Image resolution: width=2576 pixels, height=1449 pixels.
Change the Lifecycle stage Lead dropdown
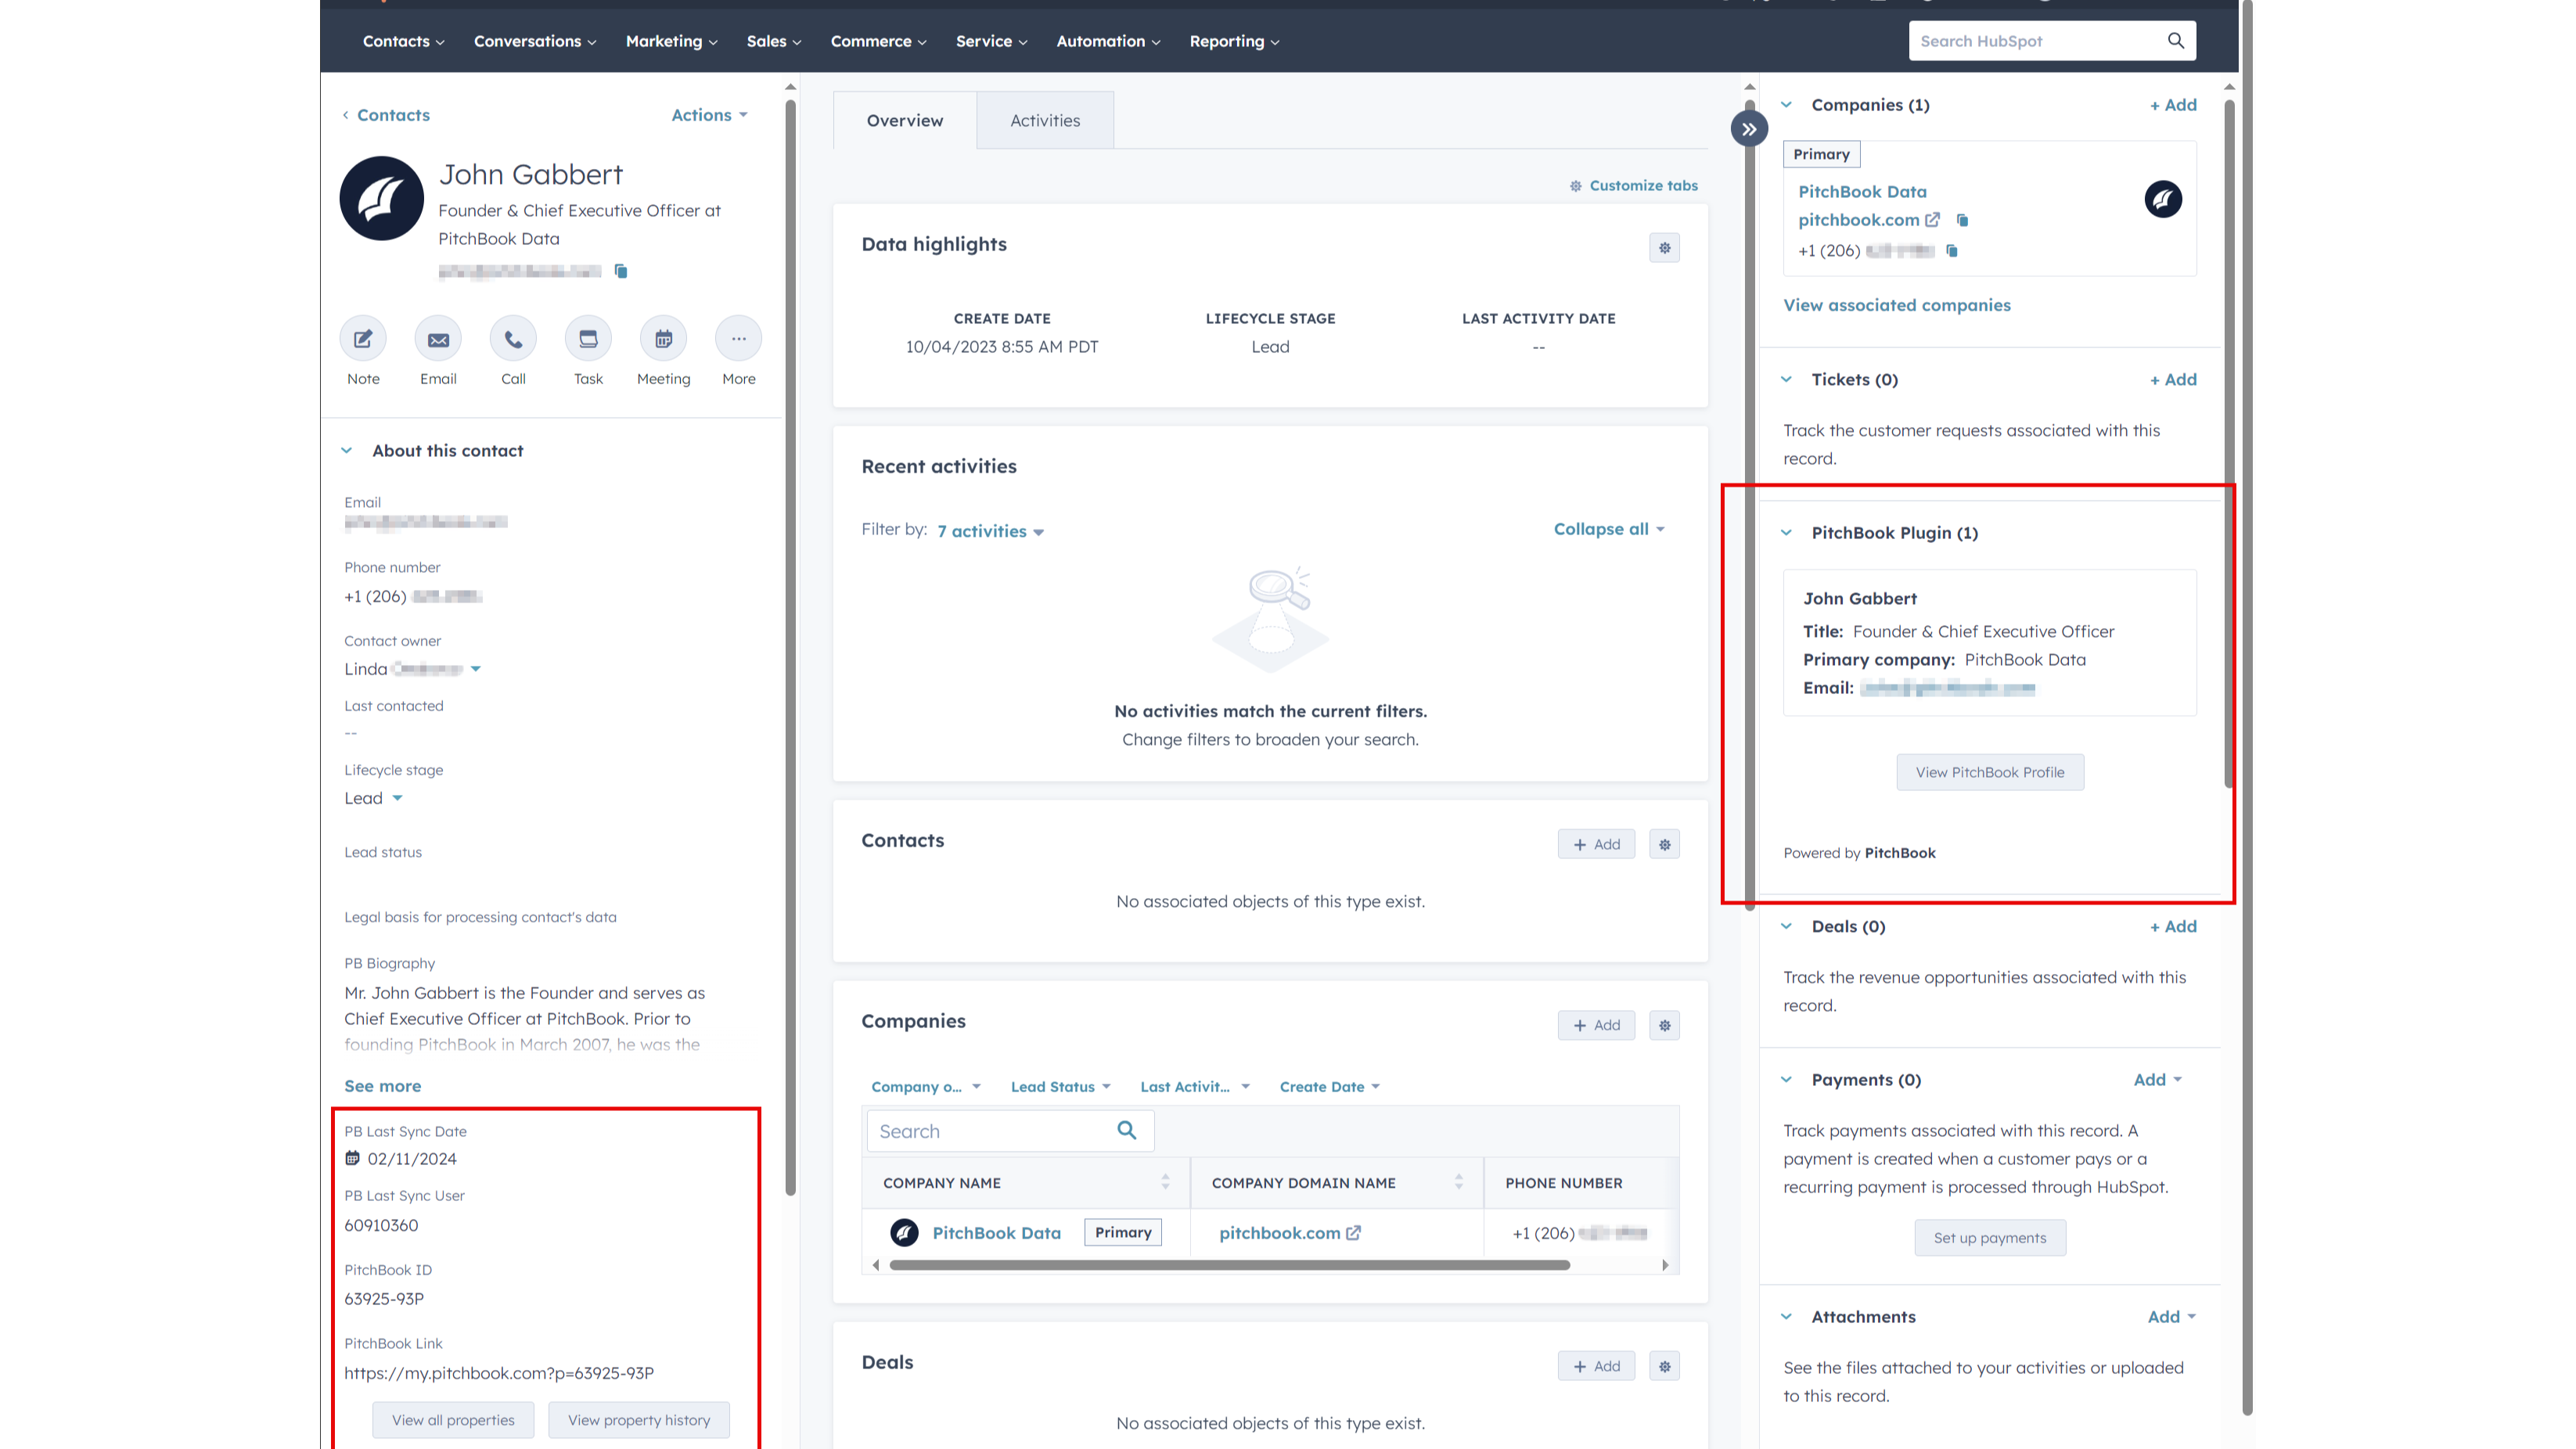[373, 798]
